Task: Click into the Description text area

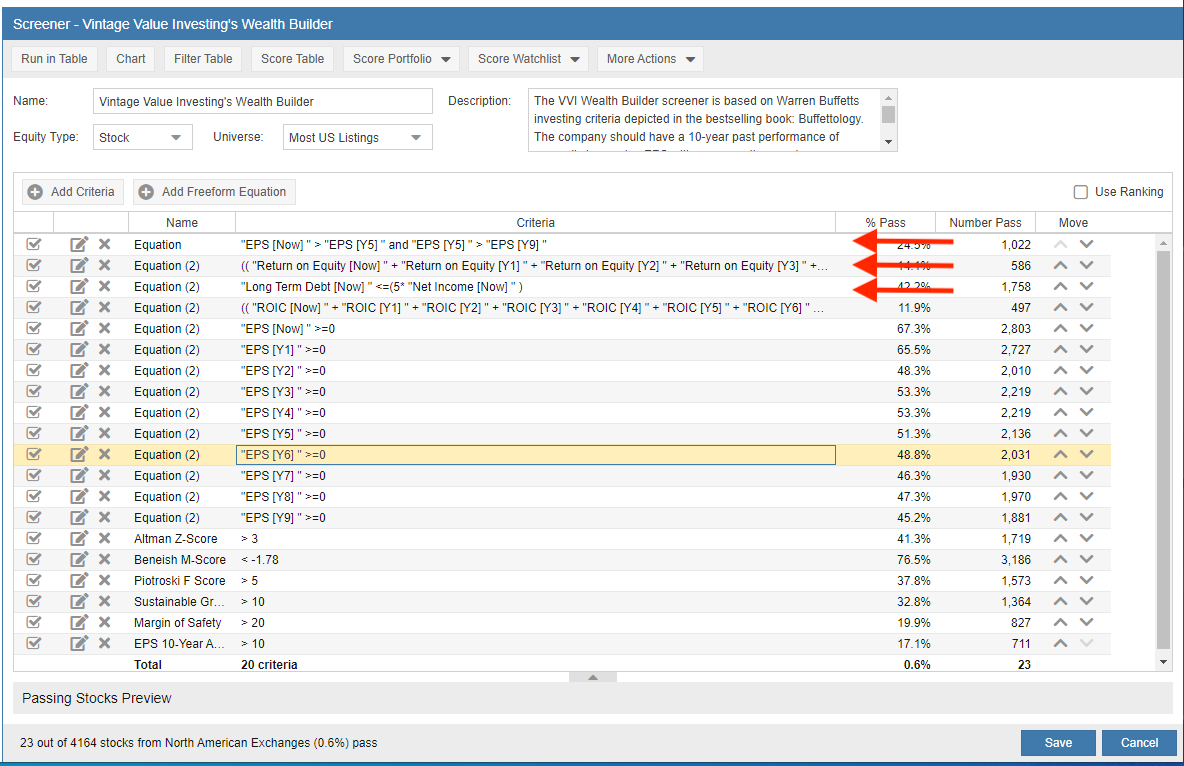Action: (705, 120)
